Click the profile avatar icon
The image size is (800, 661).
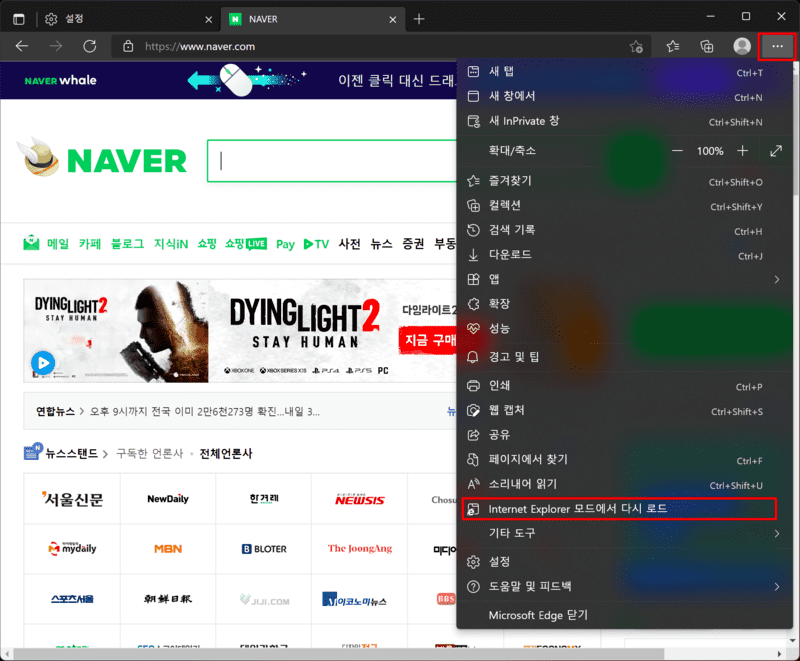(741, 46)
